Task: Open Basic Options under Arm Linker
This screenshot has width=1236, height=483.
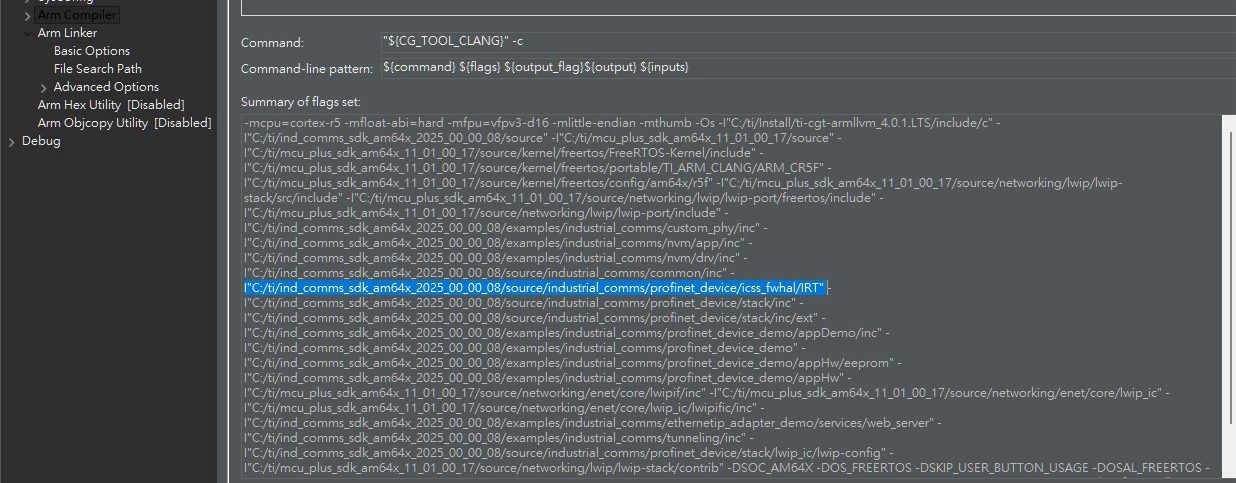Action: [92, 51]
